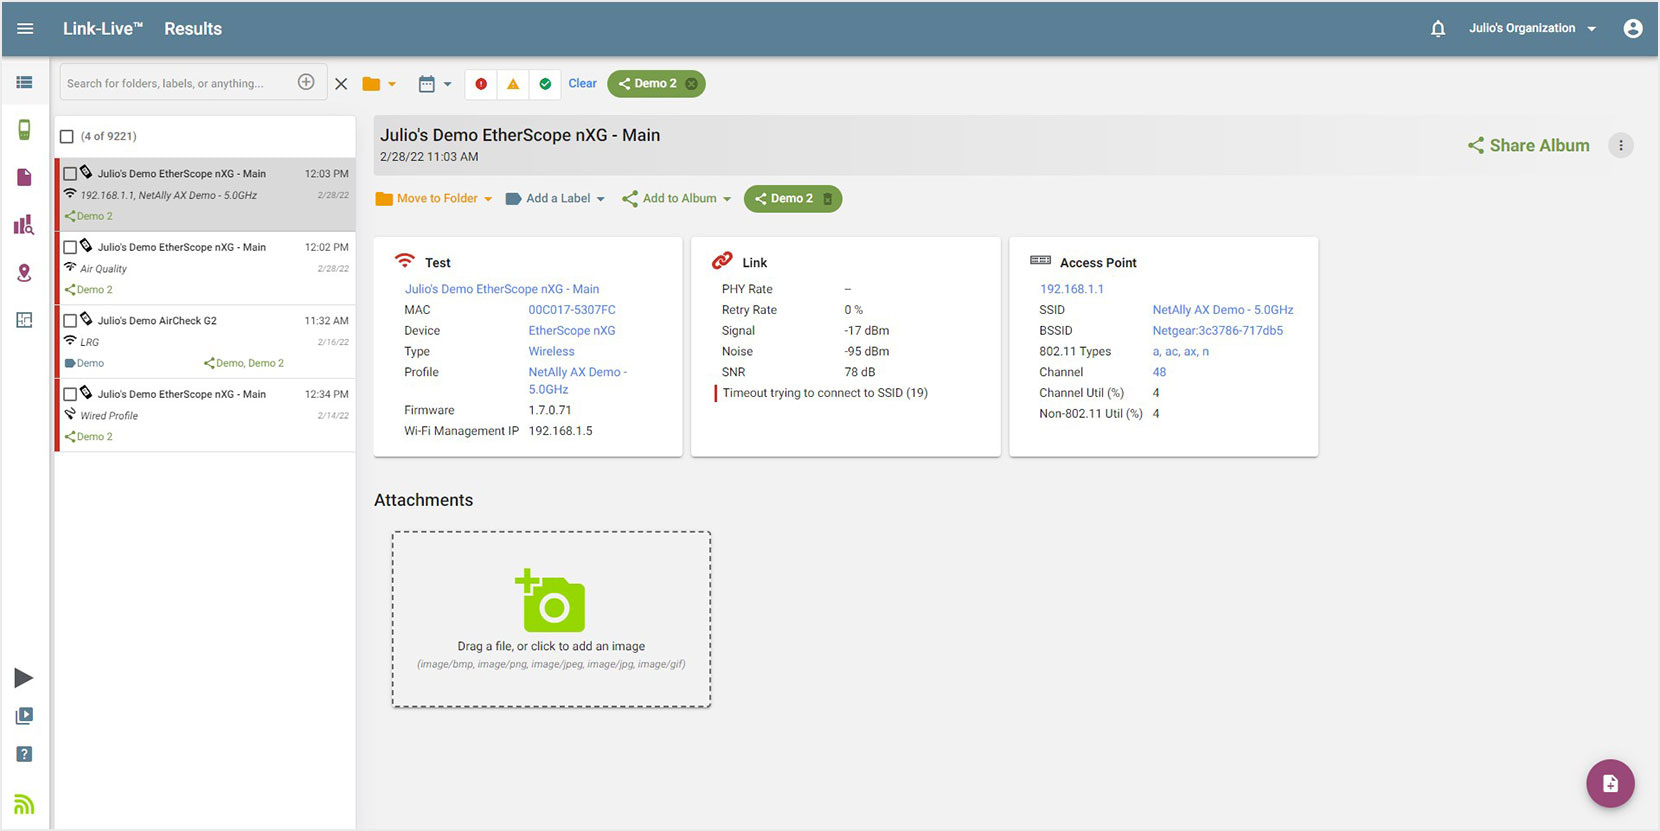This screenshot has width=1660, height=831.
Task: Check the 12:03 PM EtherScope result checkbox
Action: pos(70,174)
